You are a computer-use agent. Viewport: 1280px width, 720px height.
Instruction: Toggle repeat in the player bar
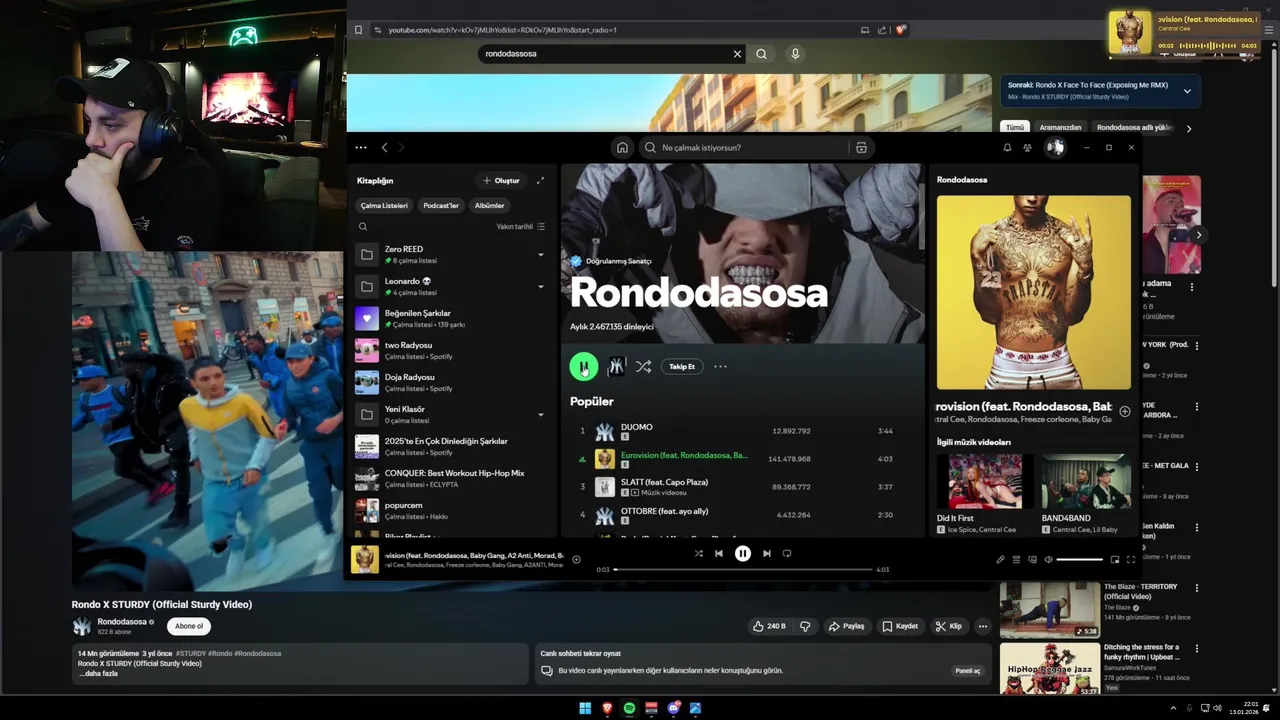(787, 554)
